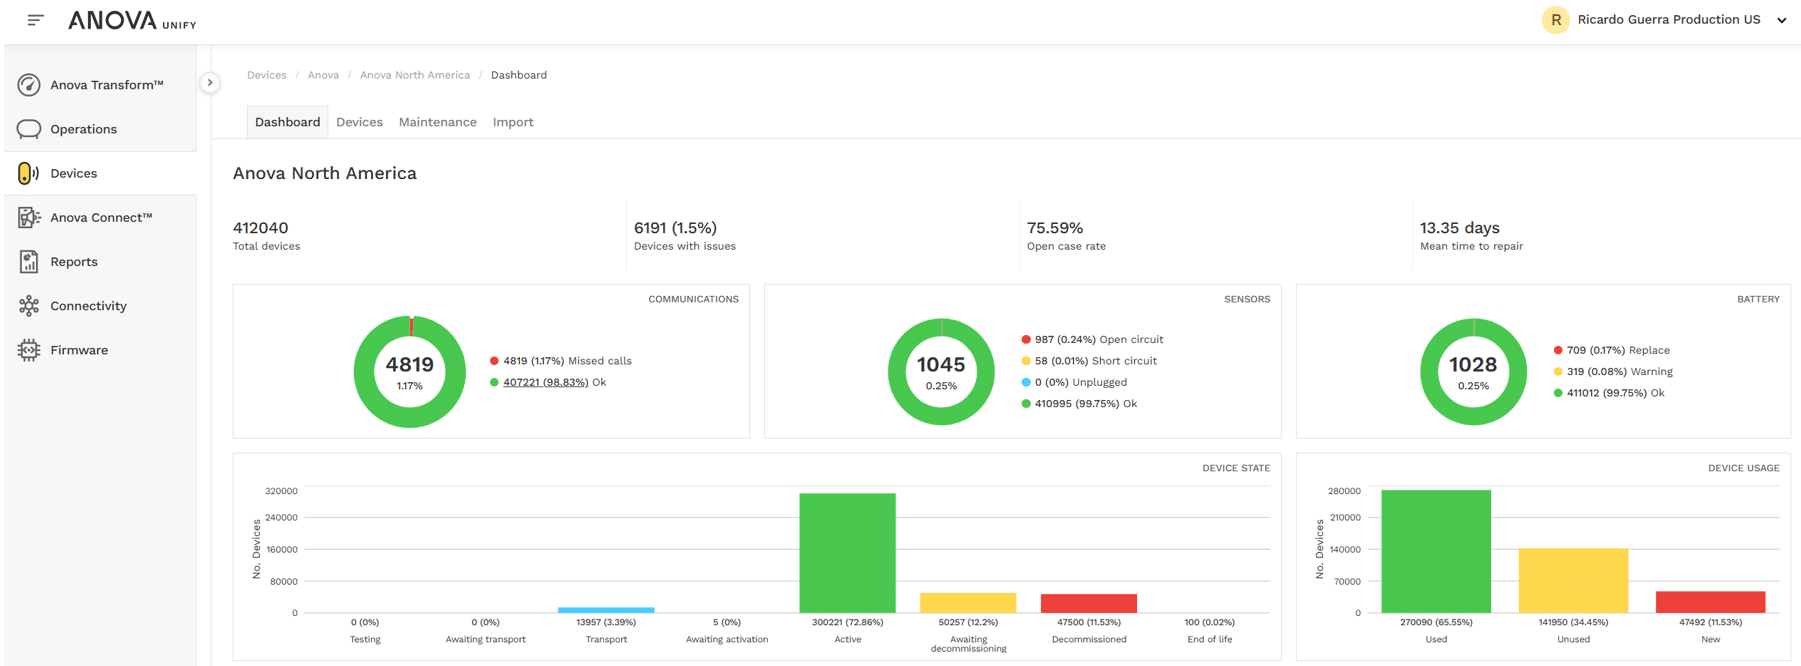Open Anova Transform menu item
Image resolution: width=1801 pixels, height=666 pixels.
[x=100, y=85]
